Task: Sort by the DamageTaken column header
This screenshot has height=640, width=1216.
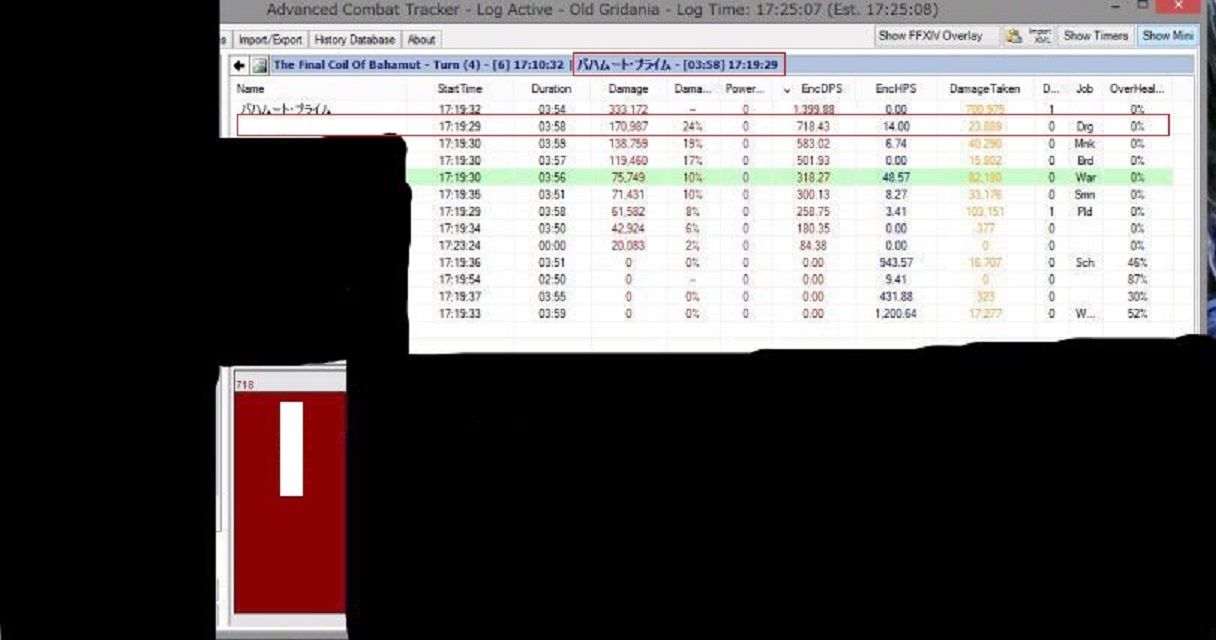Action: point(985,89)
